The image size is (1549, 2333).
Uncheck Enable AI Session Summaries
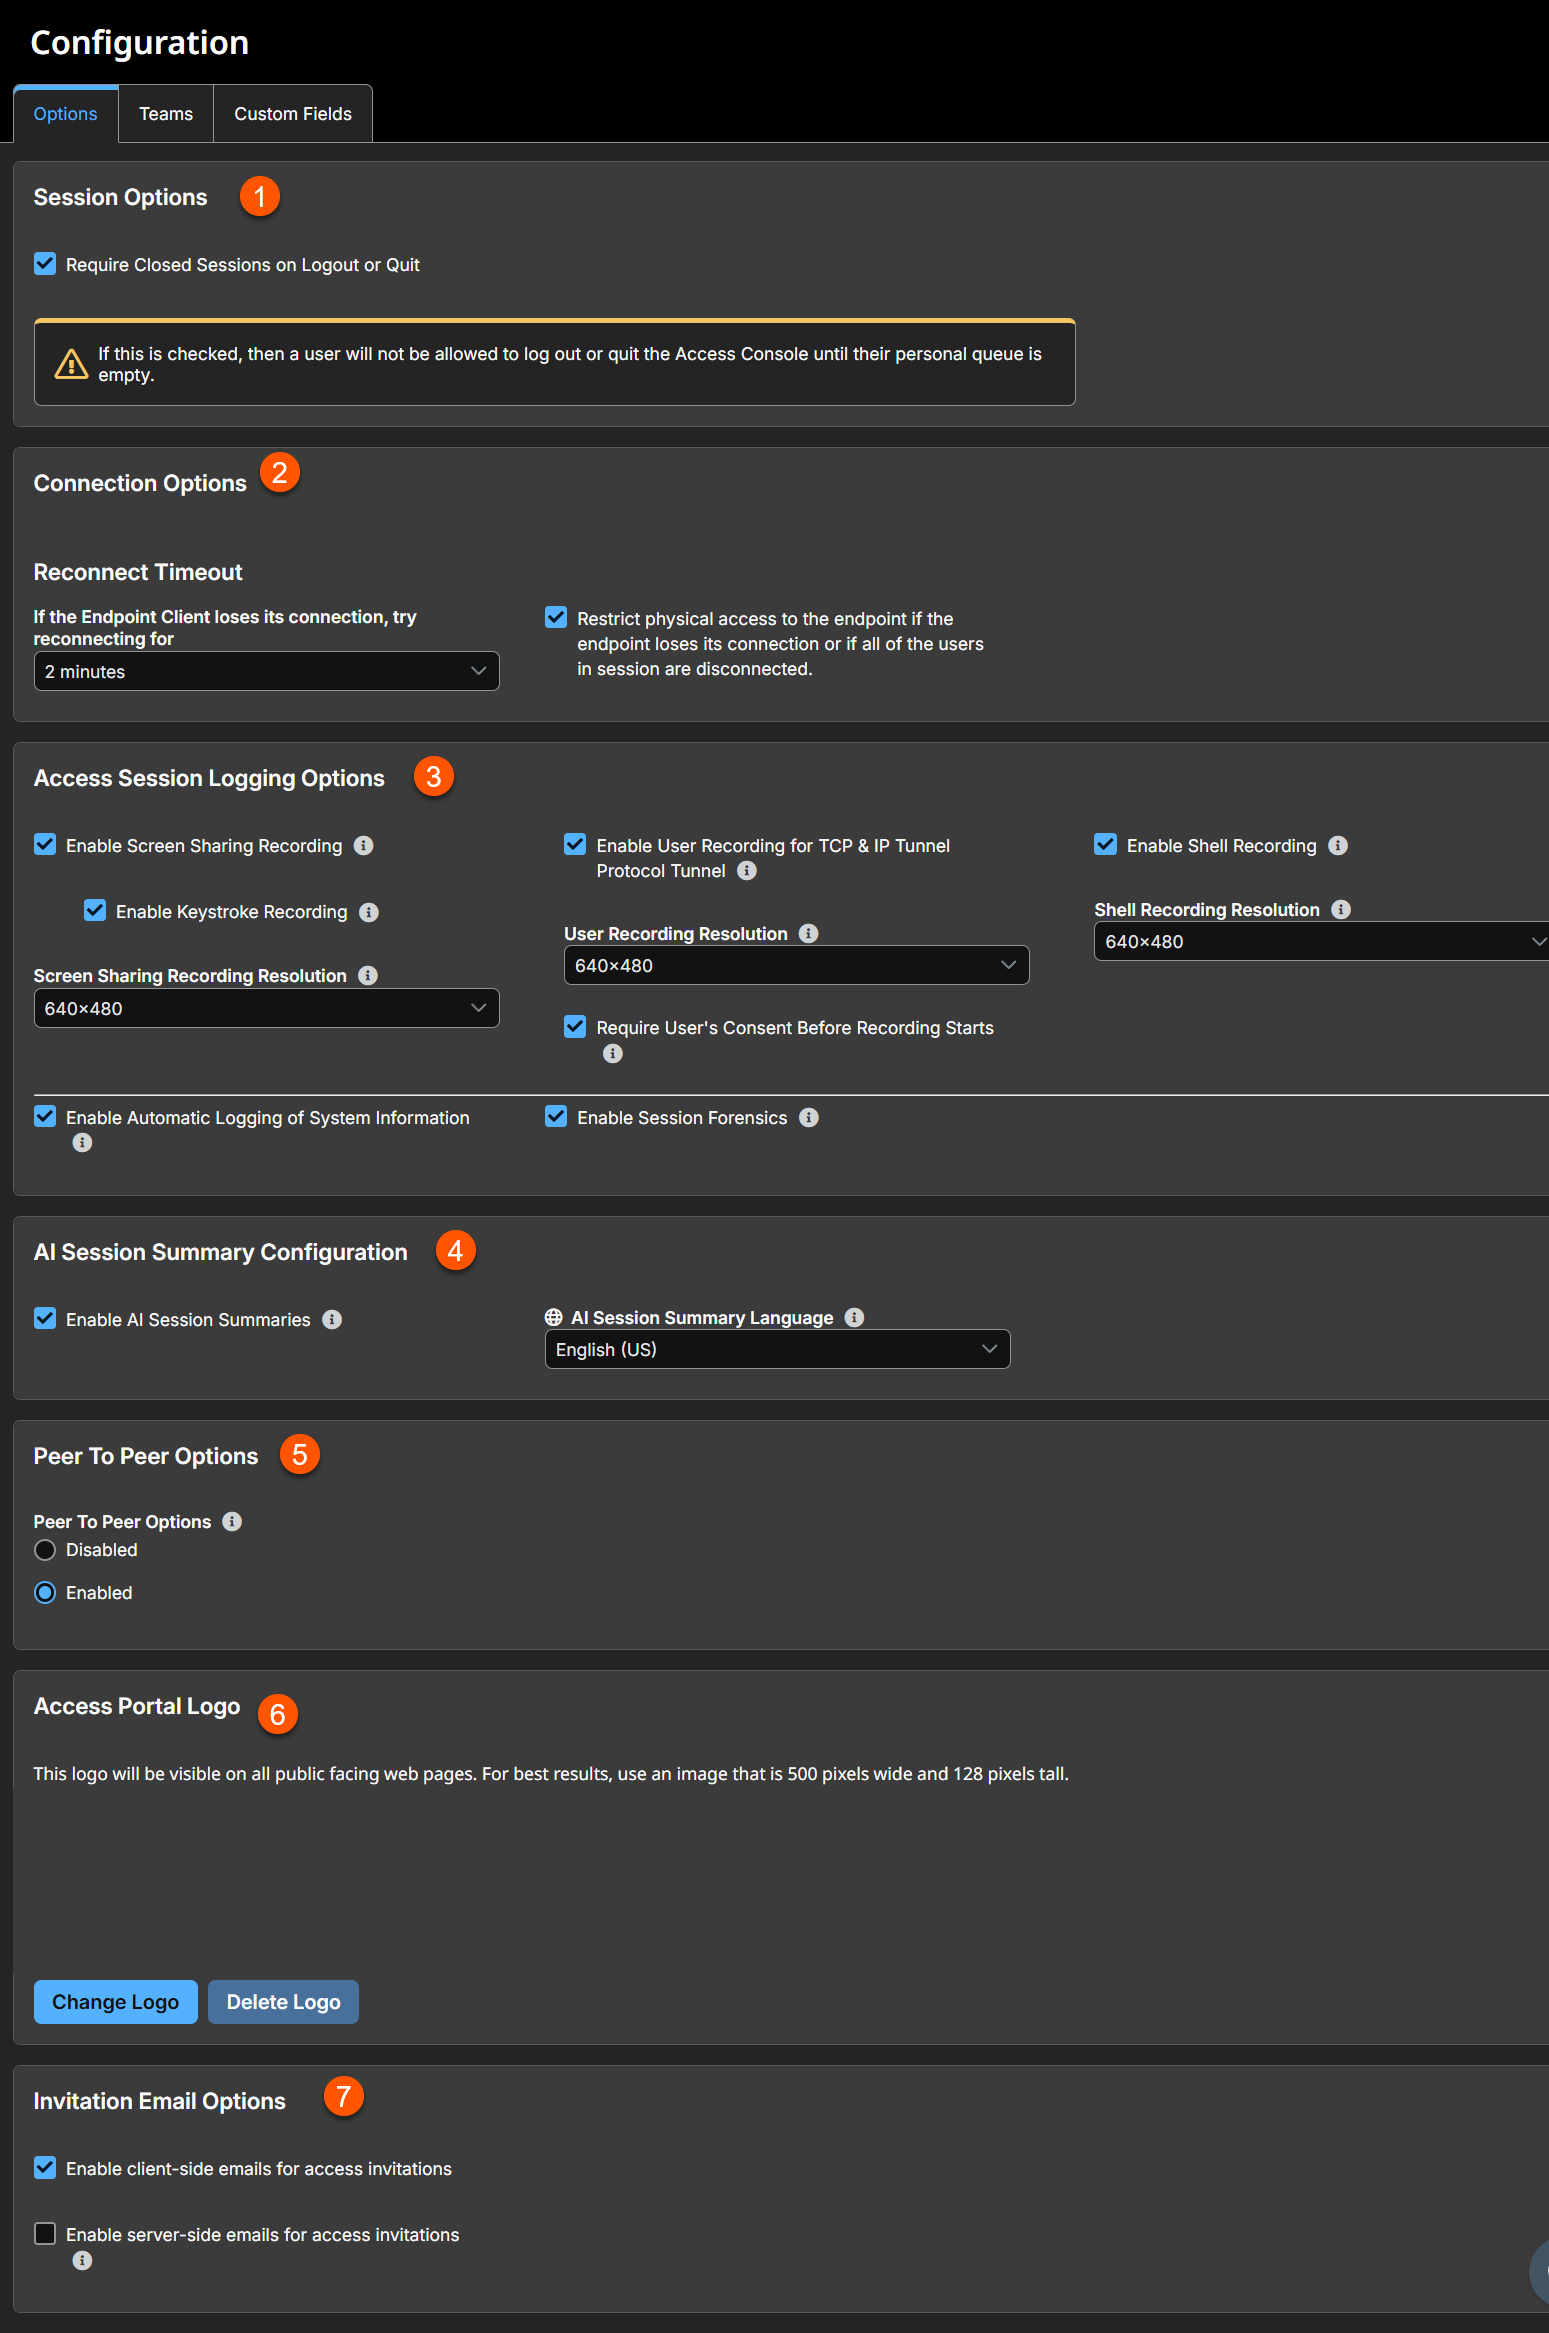tap(45, 1319)
